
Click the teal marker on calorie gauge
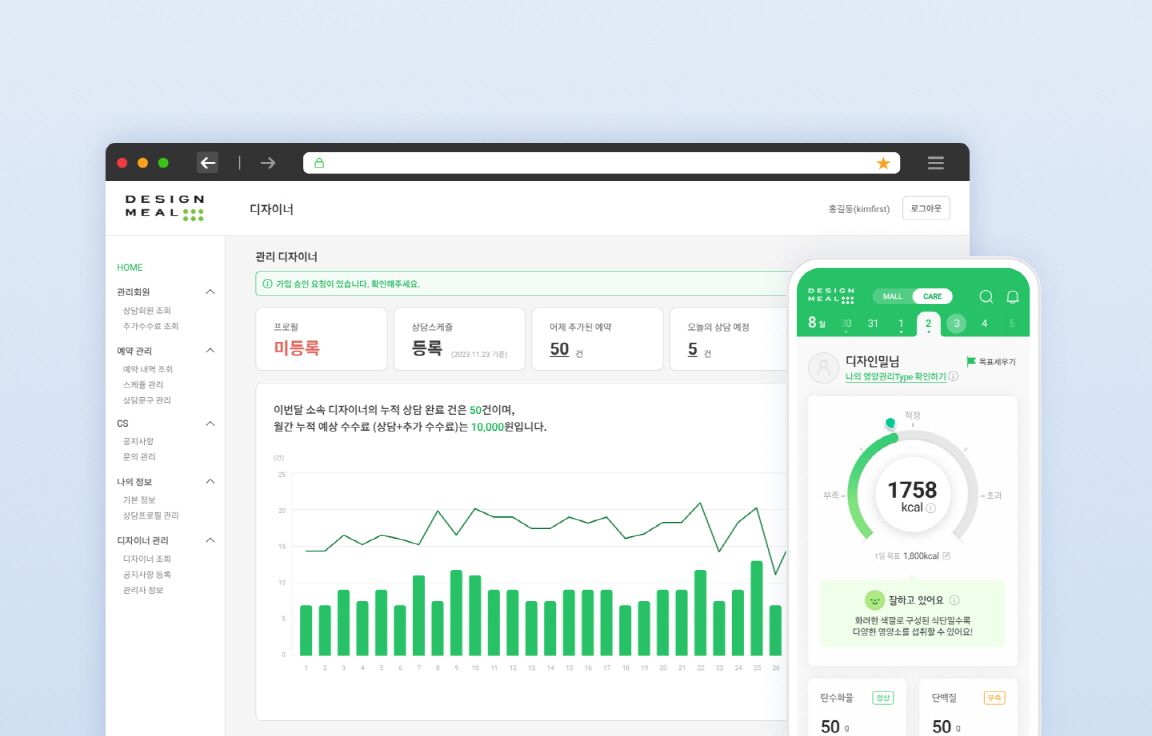pyautogui.click(x=890, y=423)
